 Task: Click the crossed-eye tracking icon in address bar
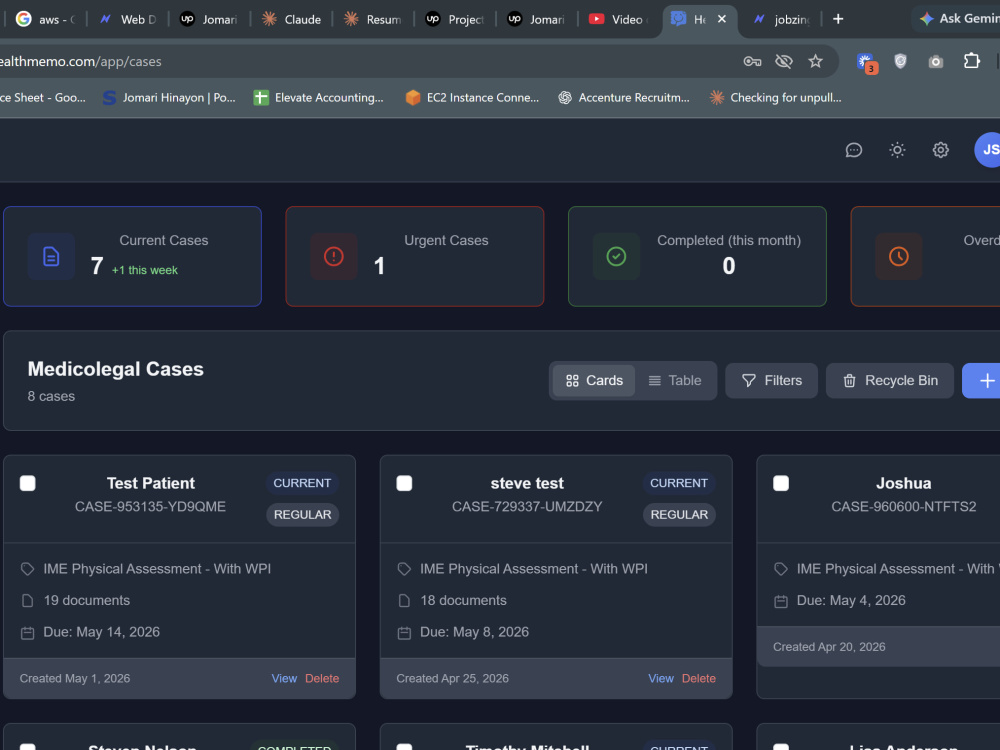click(783, 61)
